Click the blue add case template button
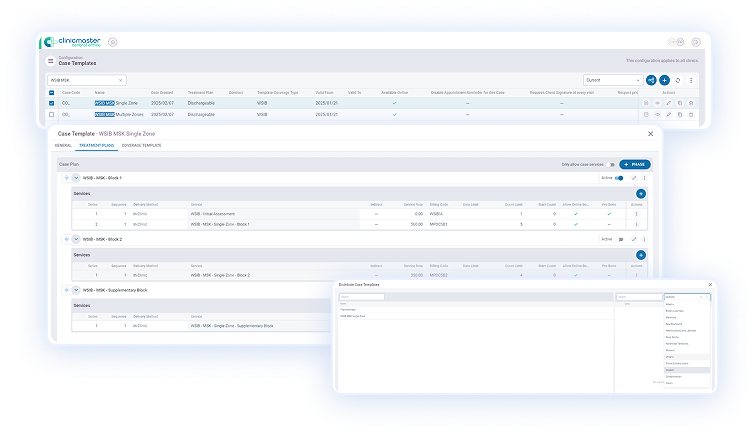 [x=664, y=80]
